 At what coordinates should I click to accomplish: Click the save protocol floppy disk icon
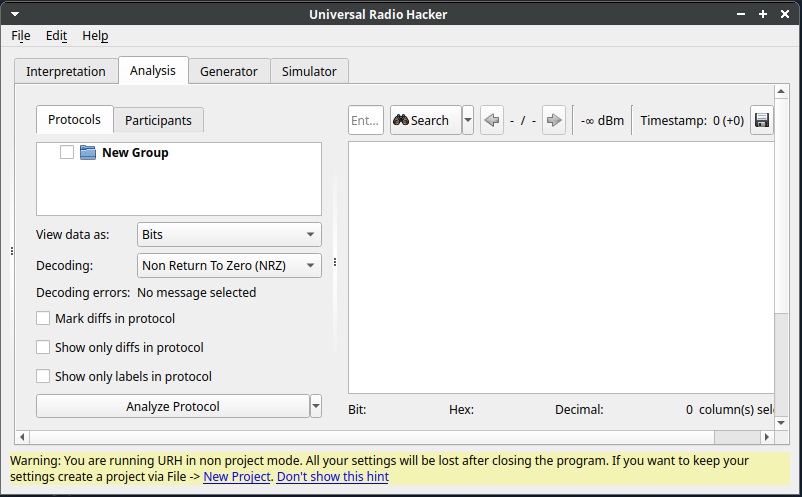[x=762, y=120]
